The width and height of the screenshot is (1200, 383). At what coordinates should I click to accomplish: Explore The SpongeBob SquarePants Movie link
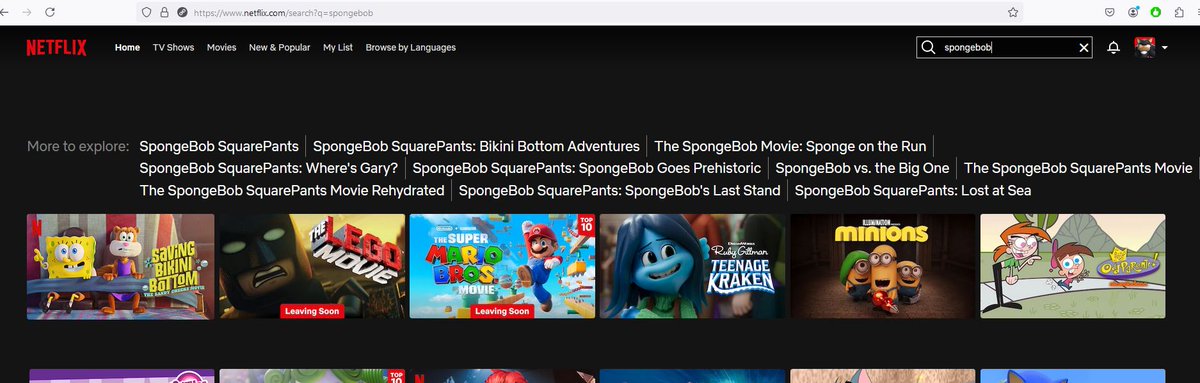(x=1078, y=168)
